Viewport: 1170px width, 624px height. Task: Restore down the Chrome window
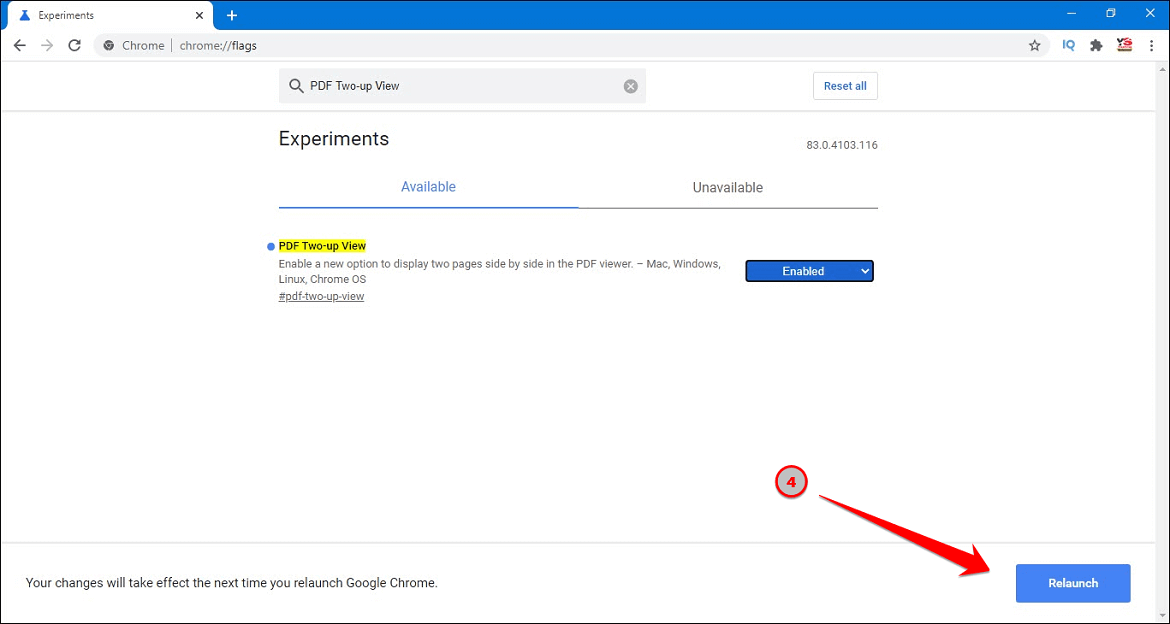pyautogui.click(x=1110, y=13)
